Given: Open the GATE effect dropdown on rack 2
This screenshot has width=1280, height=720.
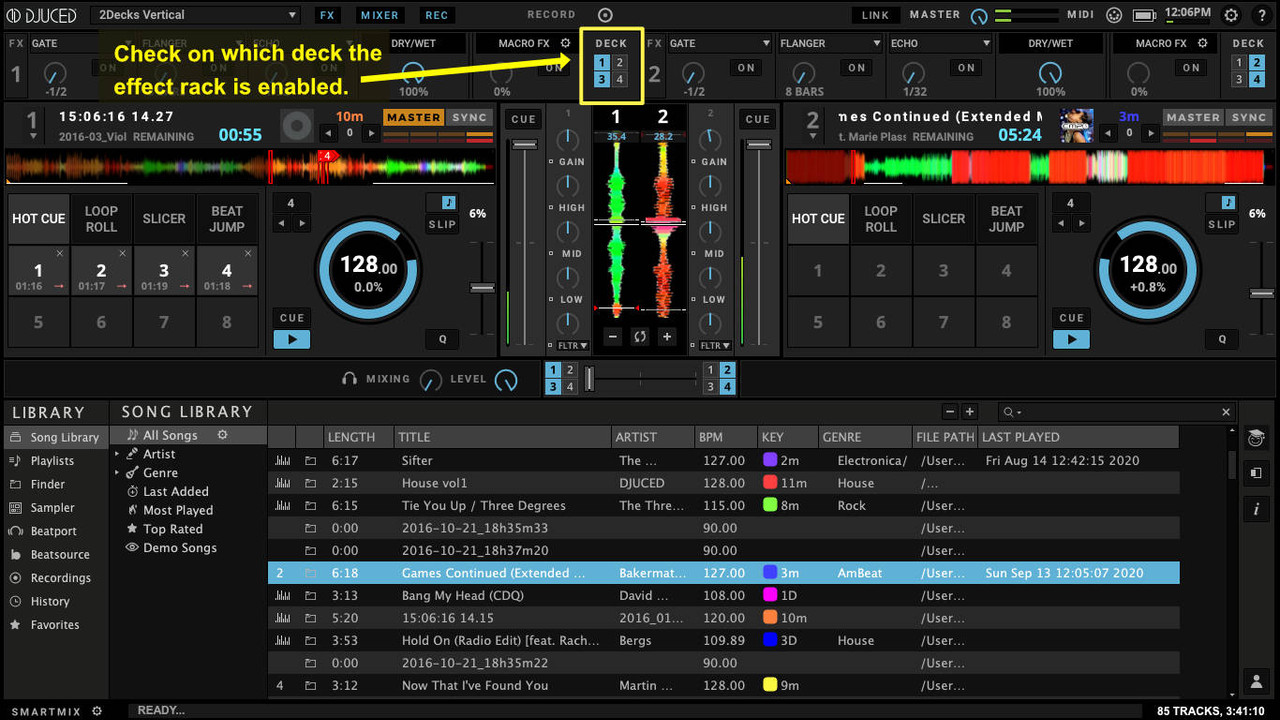Looking at the screenshot, I should 720,44.
